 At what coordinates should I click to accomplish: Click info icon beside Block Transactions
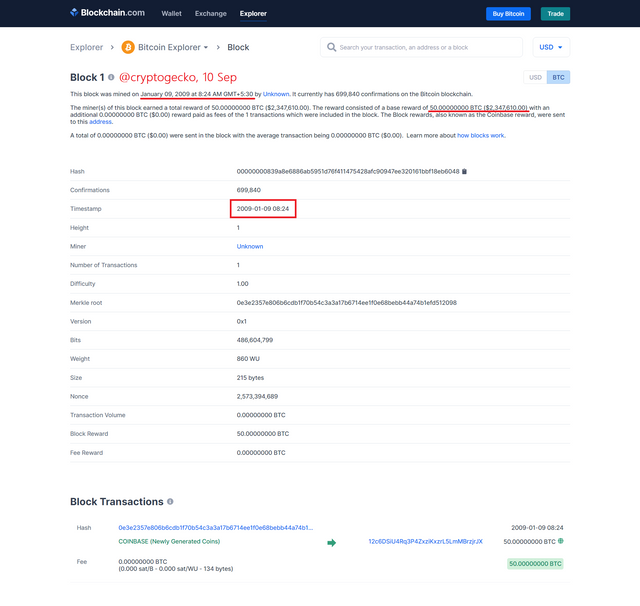click(x=170, y=502)
